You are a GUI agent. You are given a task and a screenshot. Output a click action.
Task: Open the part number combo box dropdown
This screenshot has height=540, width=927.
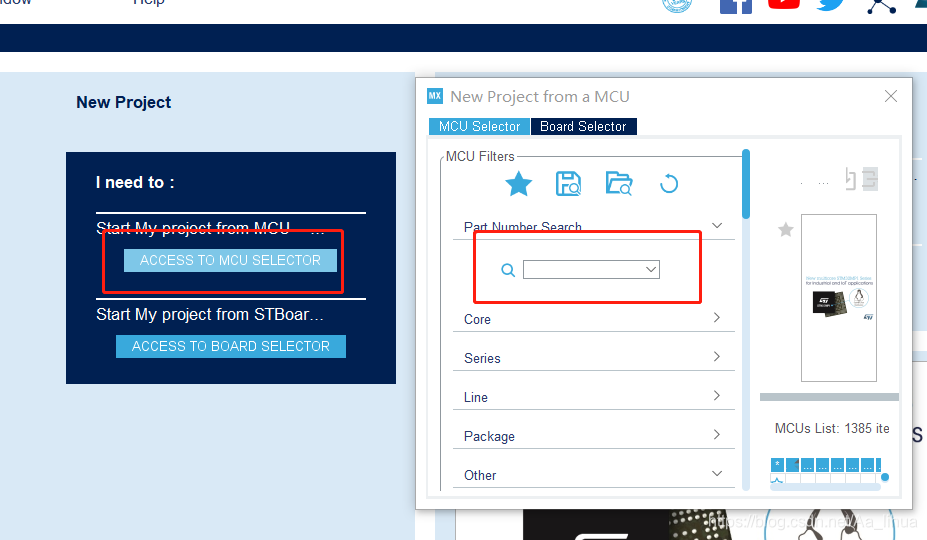651,270
